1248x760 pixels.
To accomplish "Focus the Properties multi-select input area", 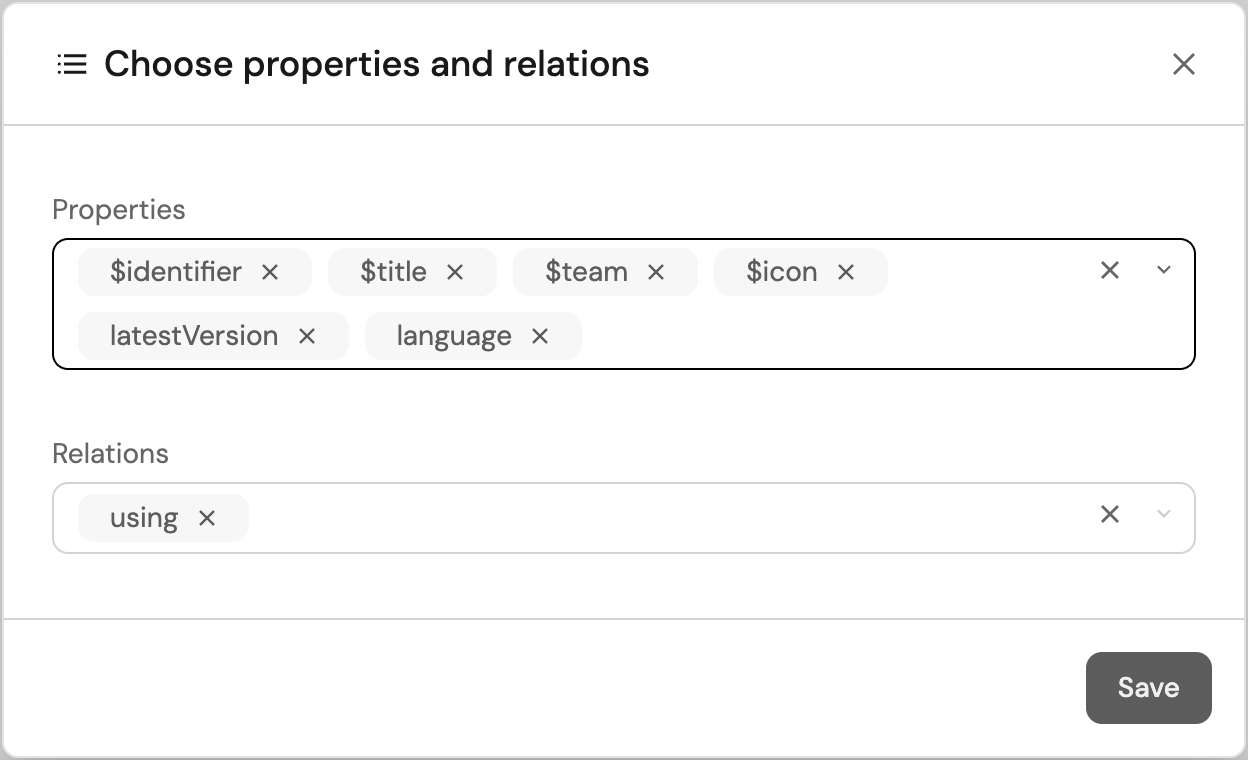I will pyautogui.click(x=830, y=336).
